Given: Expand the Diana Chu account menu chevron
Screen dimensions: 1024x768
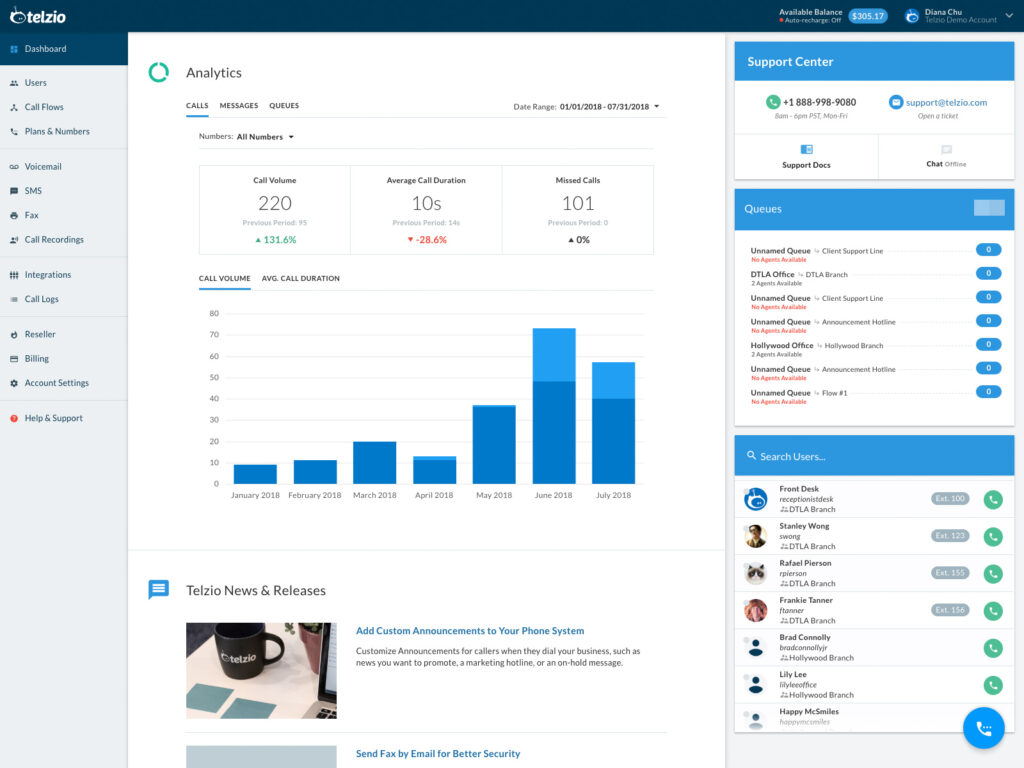Looking at the screenshot, I should tap(1009, 16).
